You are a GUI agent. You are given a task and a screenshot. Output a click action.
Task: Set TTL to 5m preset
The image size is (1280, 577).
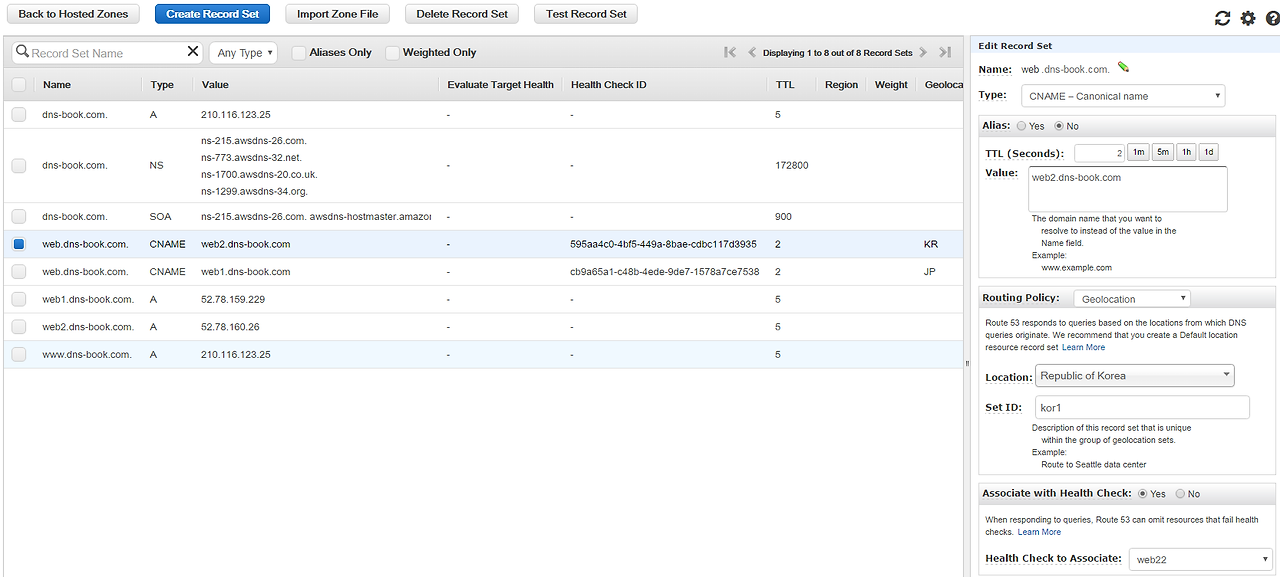click(x=1162, y=153)
